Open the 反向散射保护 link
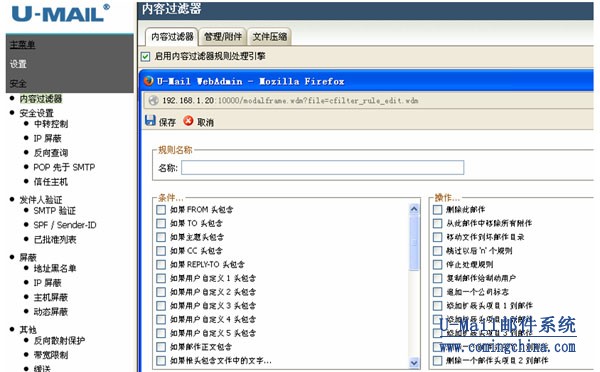The width and height of the screenshot is (600, 372). coord(59,341)
